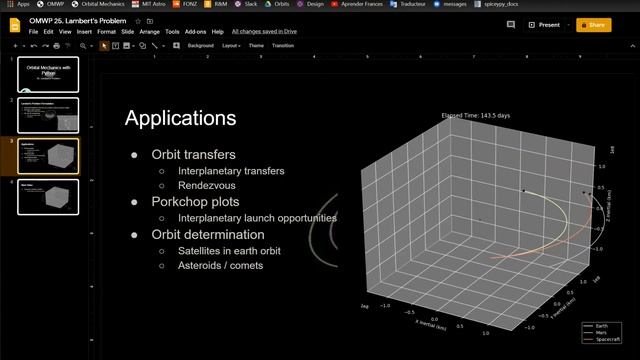Insert a text box
This screenshot has height=360, width=640.
pos(116,46)
